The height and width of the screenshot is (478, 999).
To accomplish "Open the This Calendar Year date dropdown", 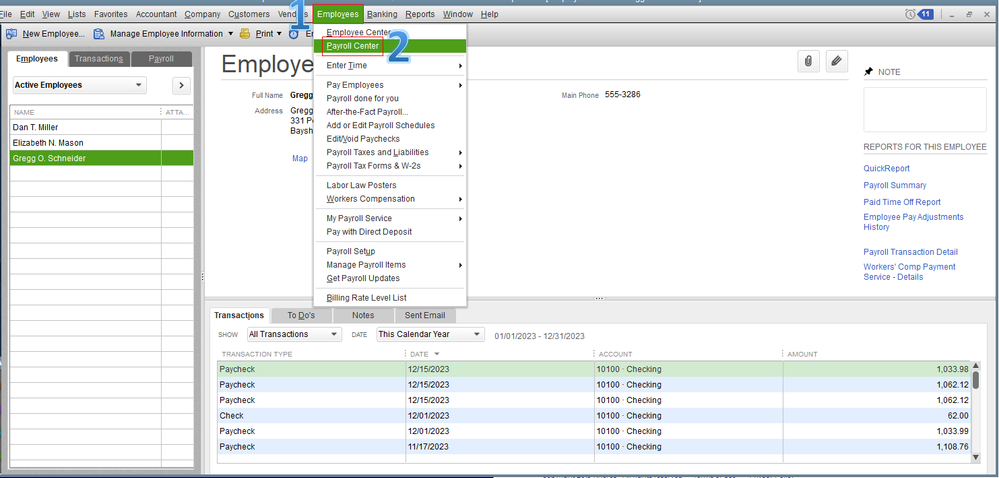I will point(430,334).
